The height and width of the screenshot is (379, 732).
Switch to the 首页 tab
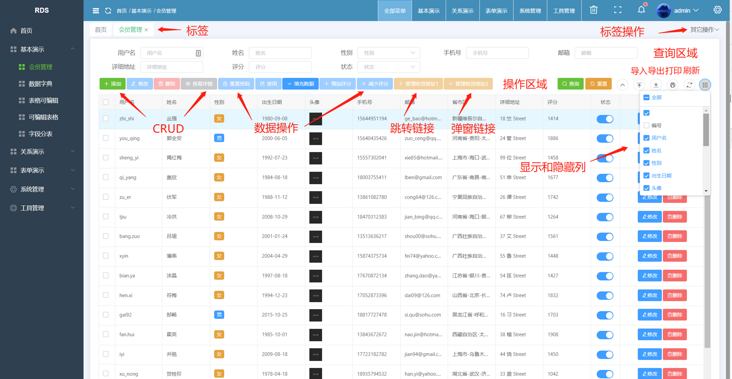(x=101, y=29)
